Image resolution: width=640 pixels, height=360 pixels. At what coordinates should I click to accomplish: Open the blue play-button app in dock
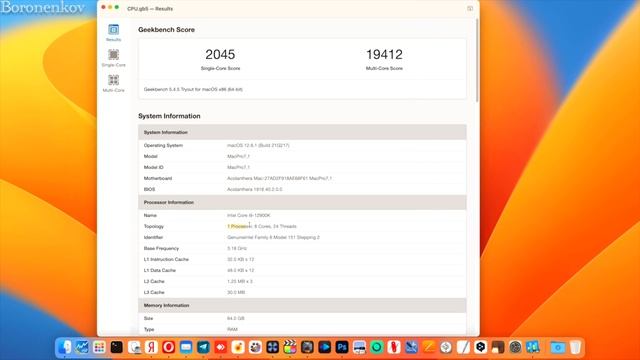click(324, 347)
